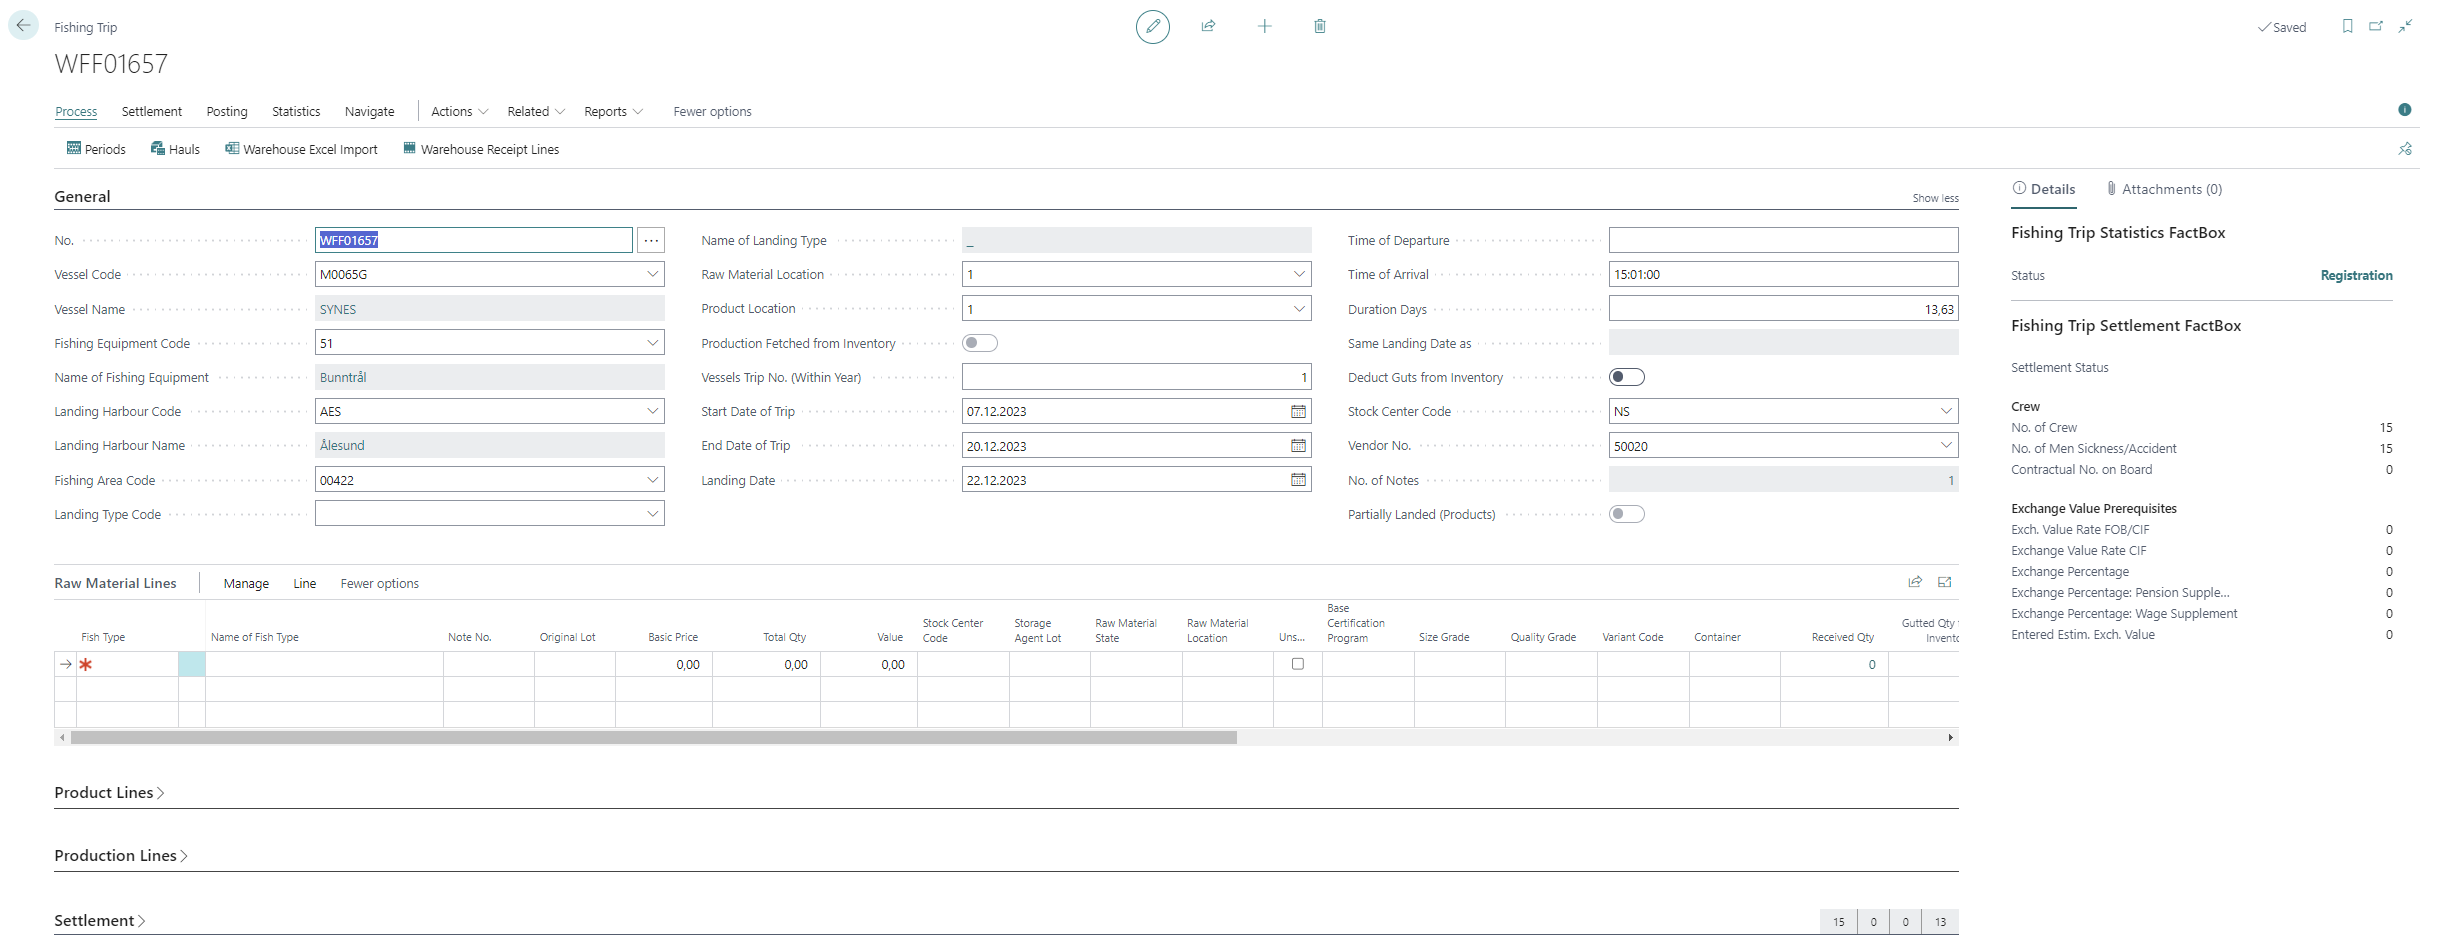Tick the Uns... checkbox in raw material row
The image size is (2445, 945).
click(1297, 664)
